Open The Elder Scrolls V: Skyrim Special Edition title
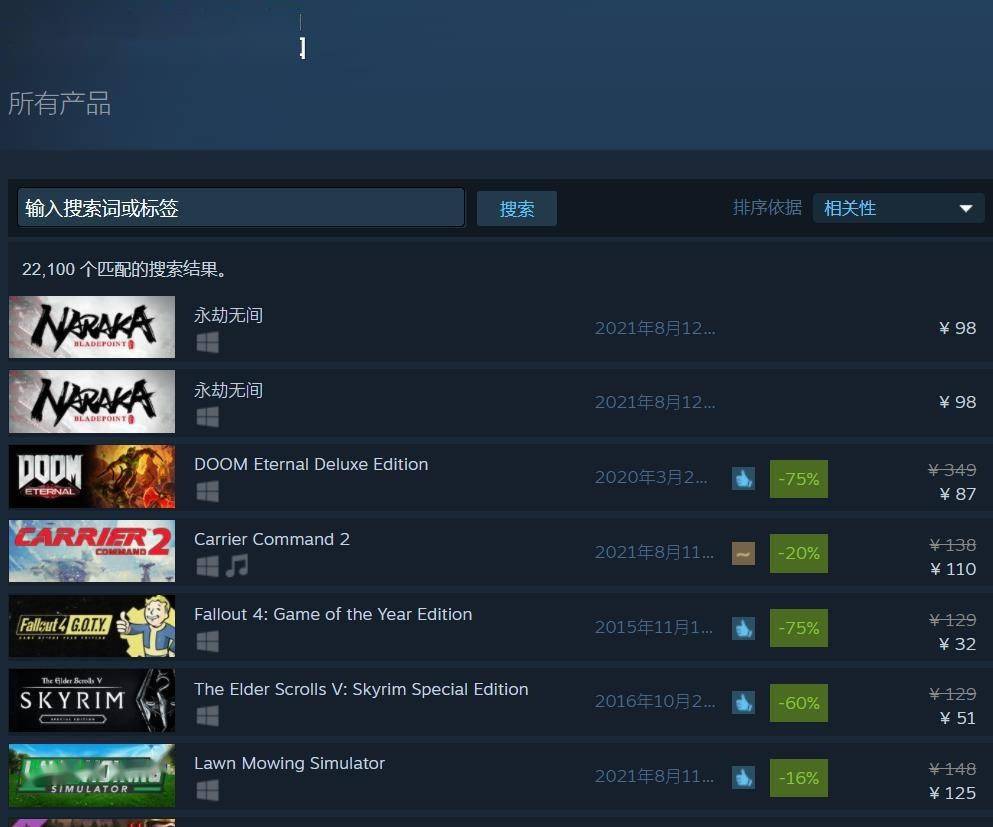Screen dimensions: 993x827 (x=361, y=689)
